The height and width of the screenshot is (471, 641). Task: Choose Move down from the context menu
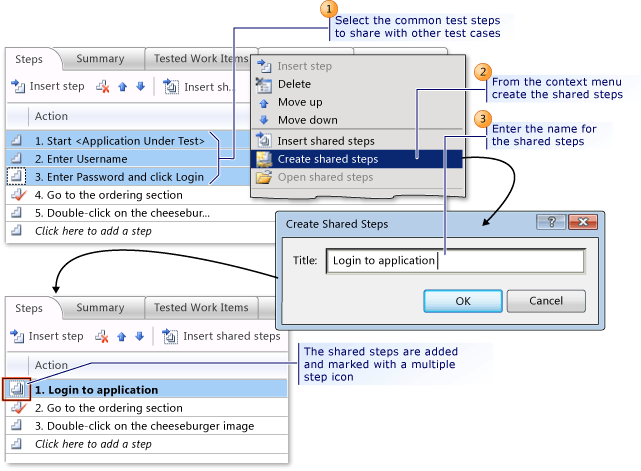click(x=306, y=121)
